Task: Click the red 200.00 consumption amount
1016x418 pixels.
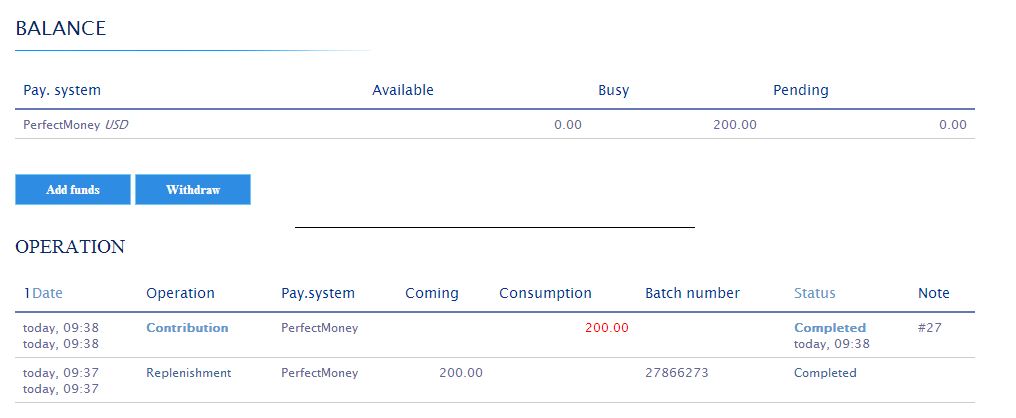Action: pyautogui.click(x=607, y=328)
